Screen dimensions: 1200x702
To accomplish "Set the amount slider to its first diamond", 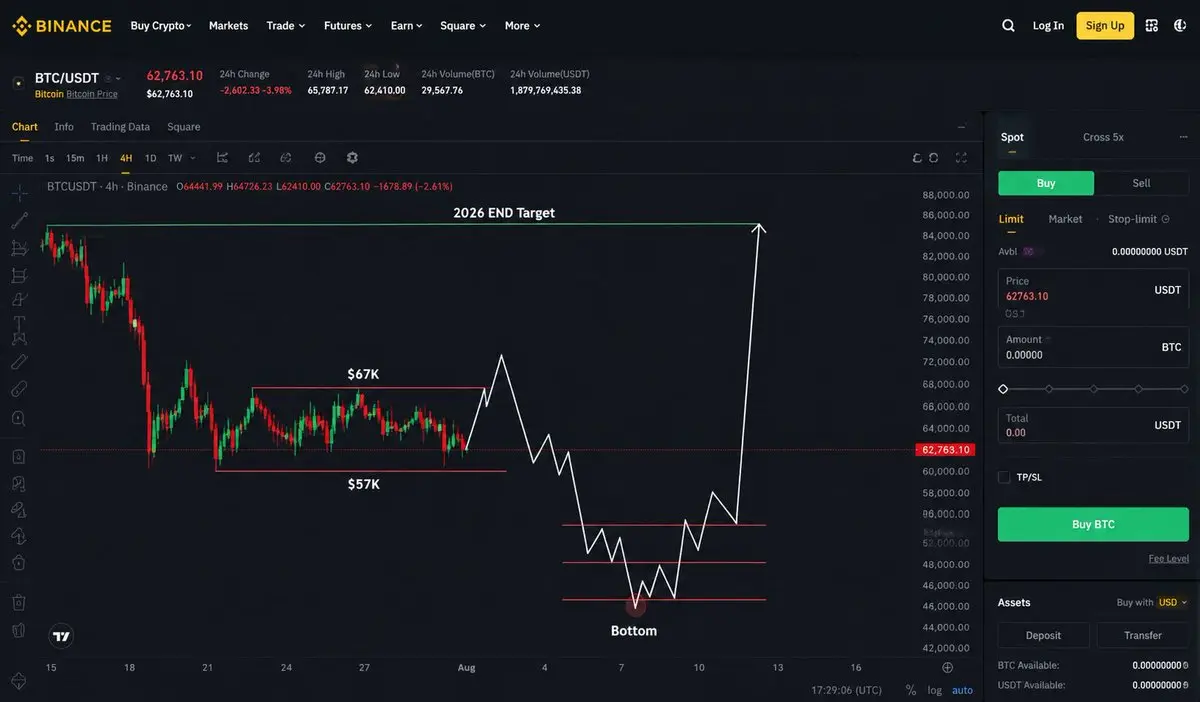I will (x=1003, y=389).
